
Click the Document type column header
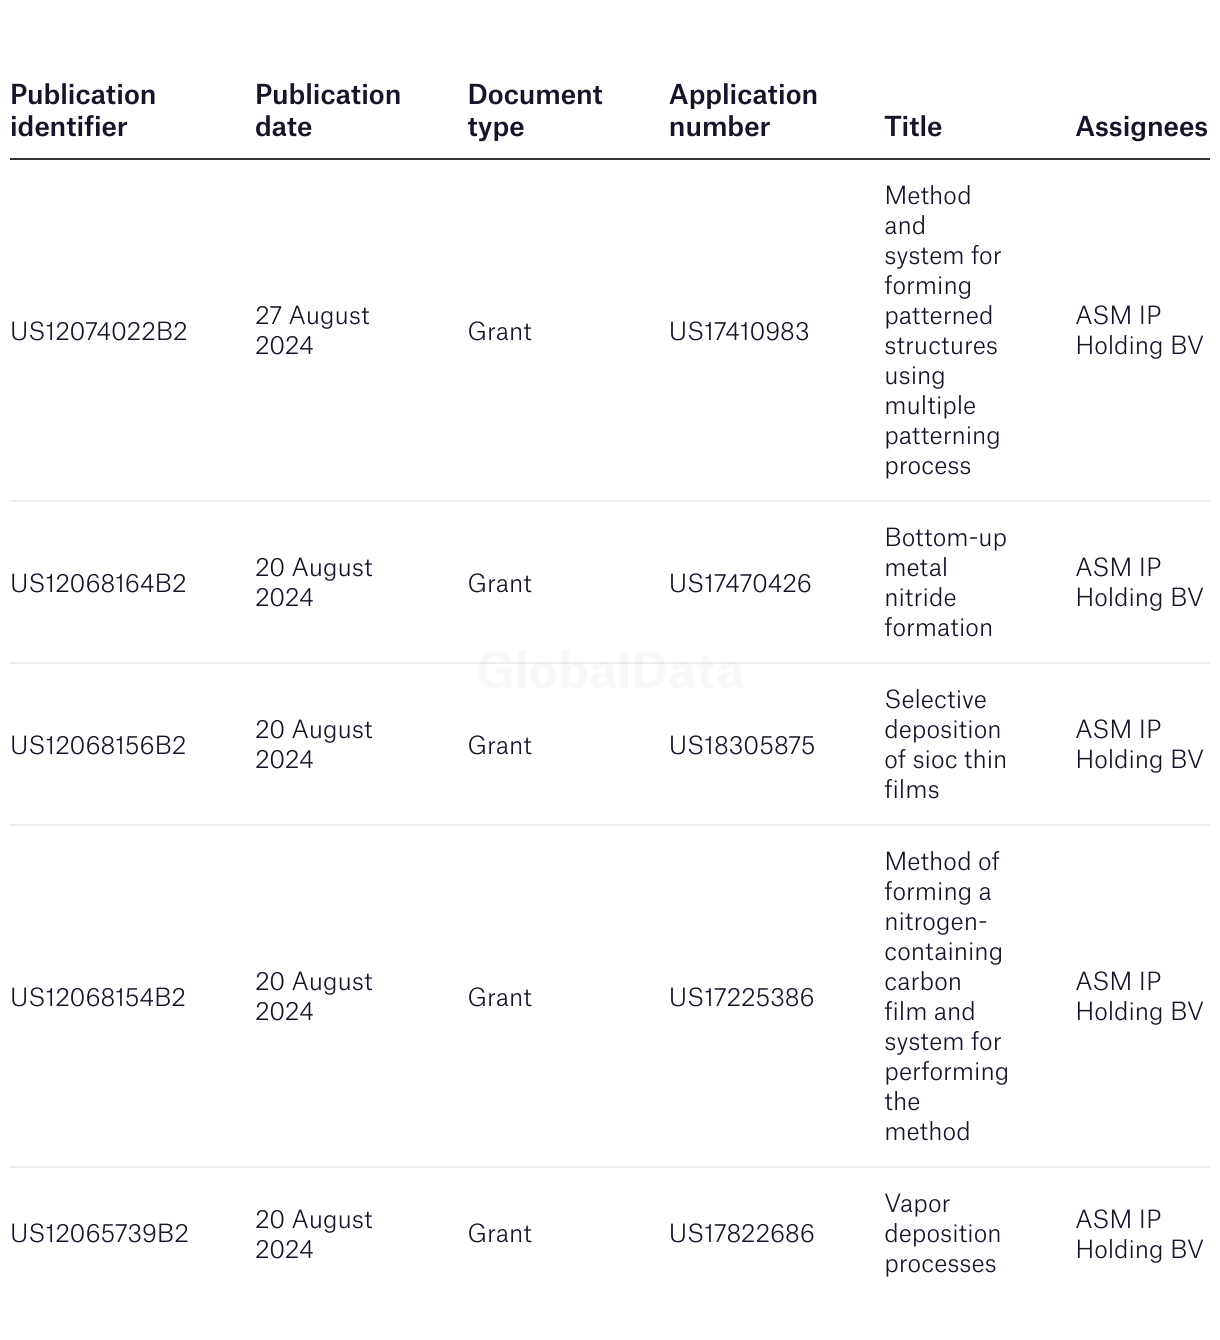[x=535, y=111]
